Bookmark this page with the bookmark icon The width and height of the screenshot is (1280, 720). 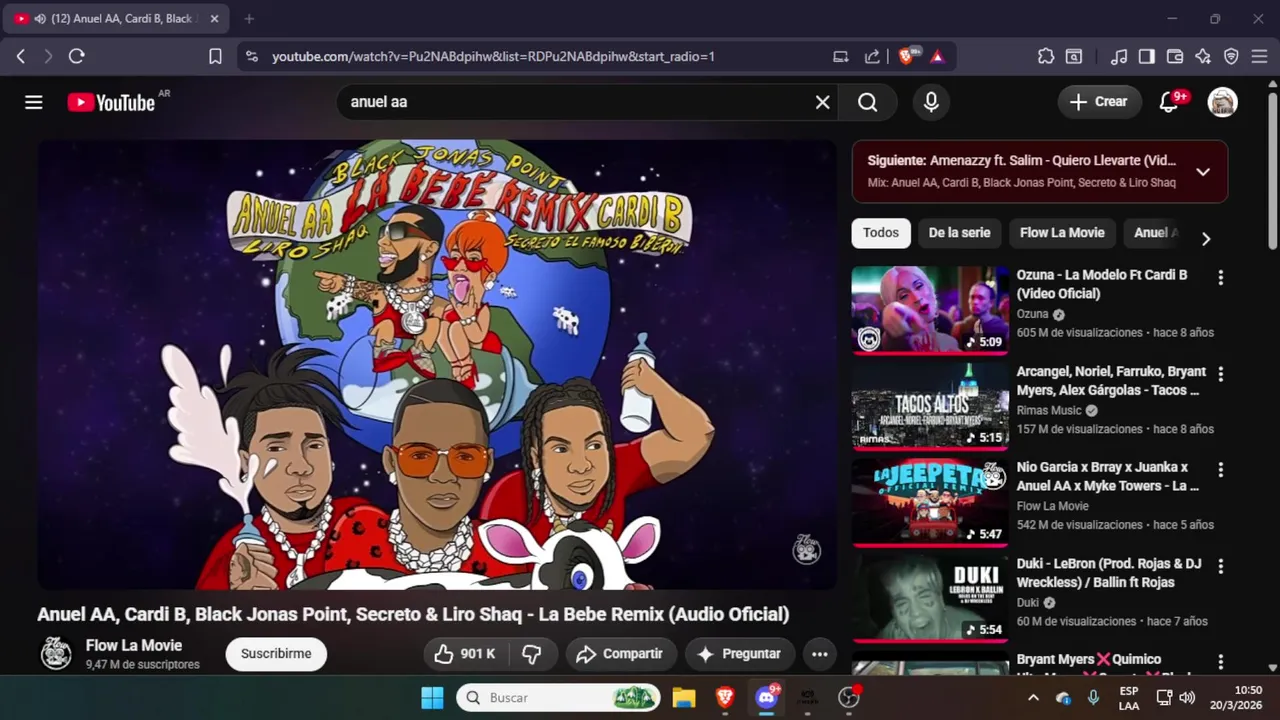click(x=215, y=57)
